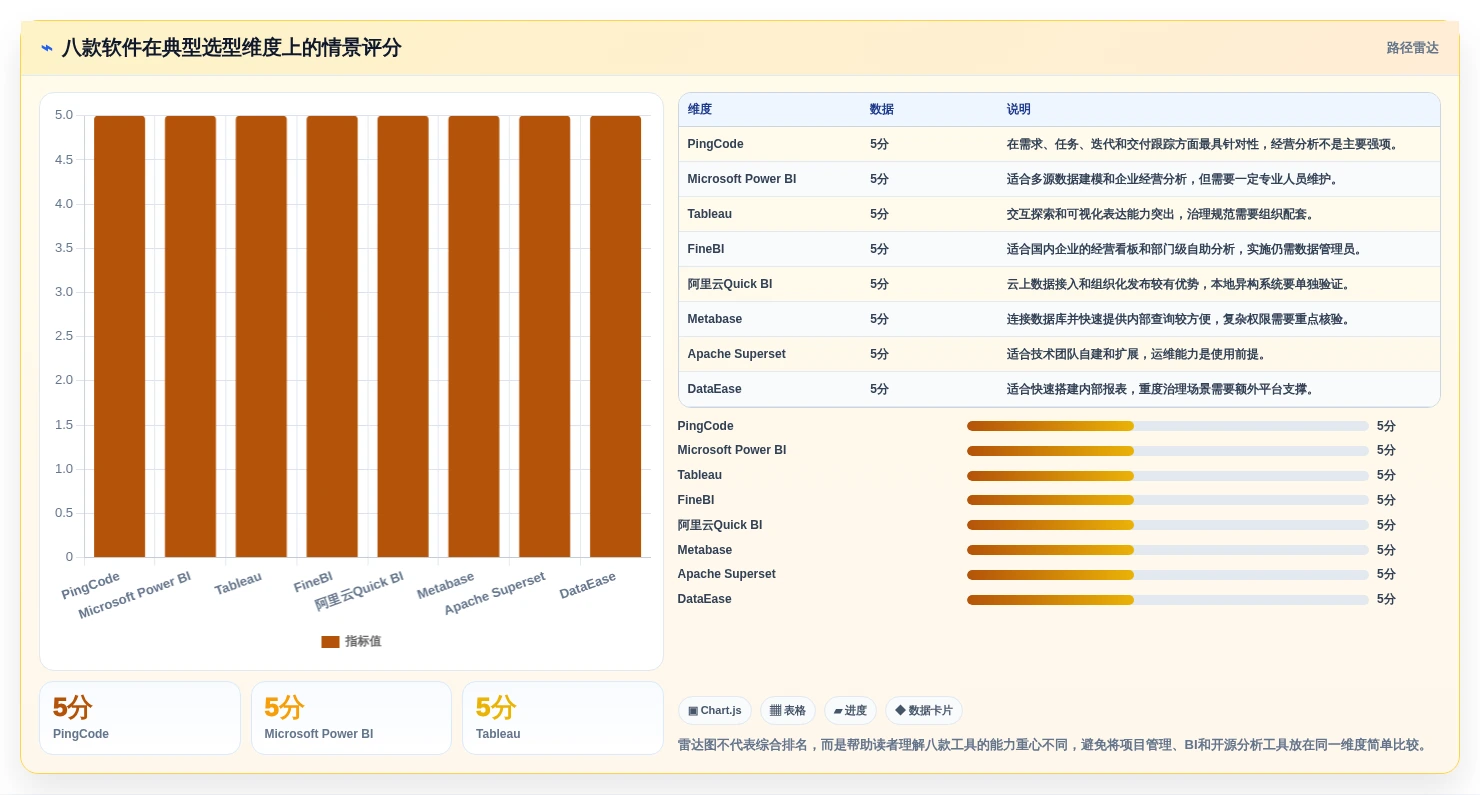Click the 阿里云Quick BI progress bar
The height and width of the screenshot is (795, 1480).
point(1168,525)
